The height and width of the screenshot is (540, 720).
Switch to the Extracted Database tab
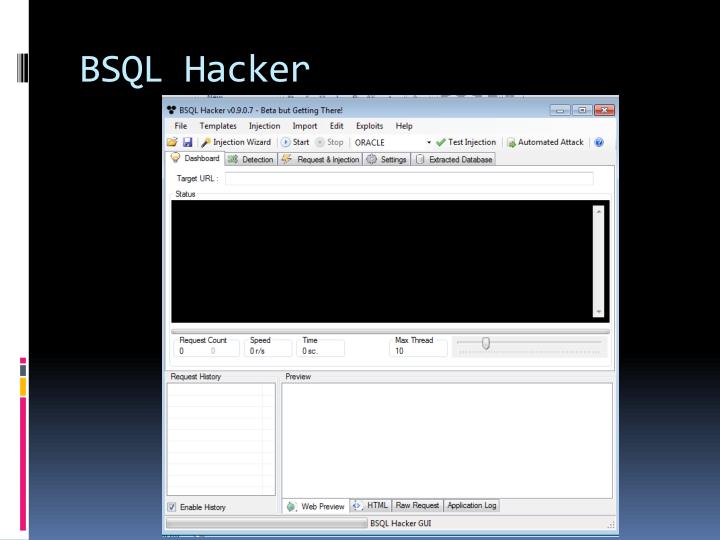454,159
